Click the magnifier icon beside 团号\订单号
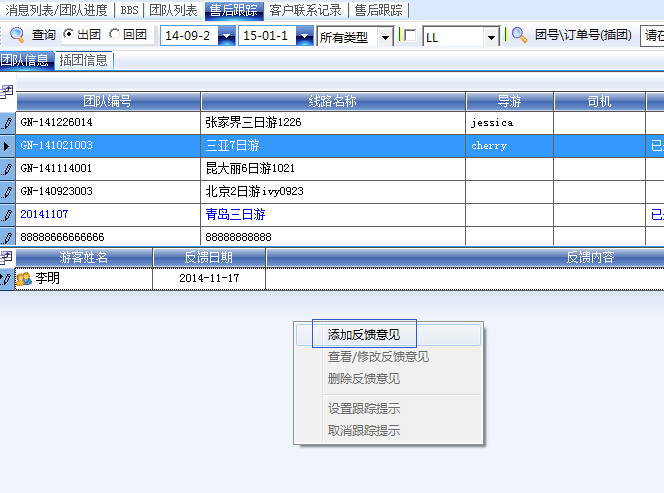Image resolution: width=664 pixels, height=493 pixels. pos(519,35)
